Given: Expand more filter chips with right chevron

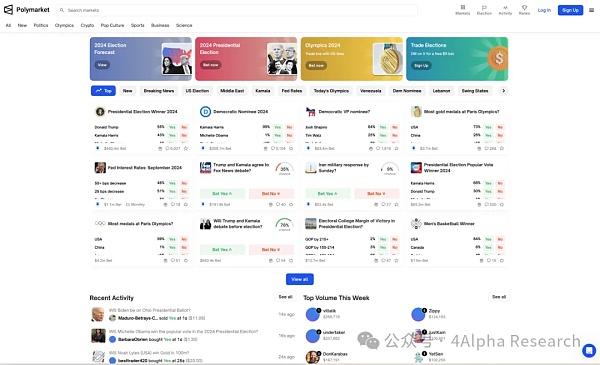Looking at the screenshot, I should tap(504, 91).
